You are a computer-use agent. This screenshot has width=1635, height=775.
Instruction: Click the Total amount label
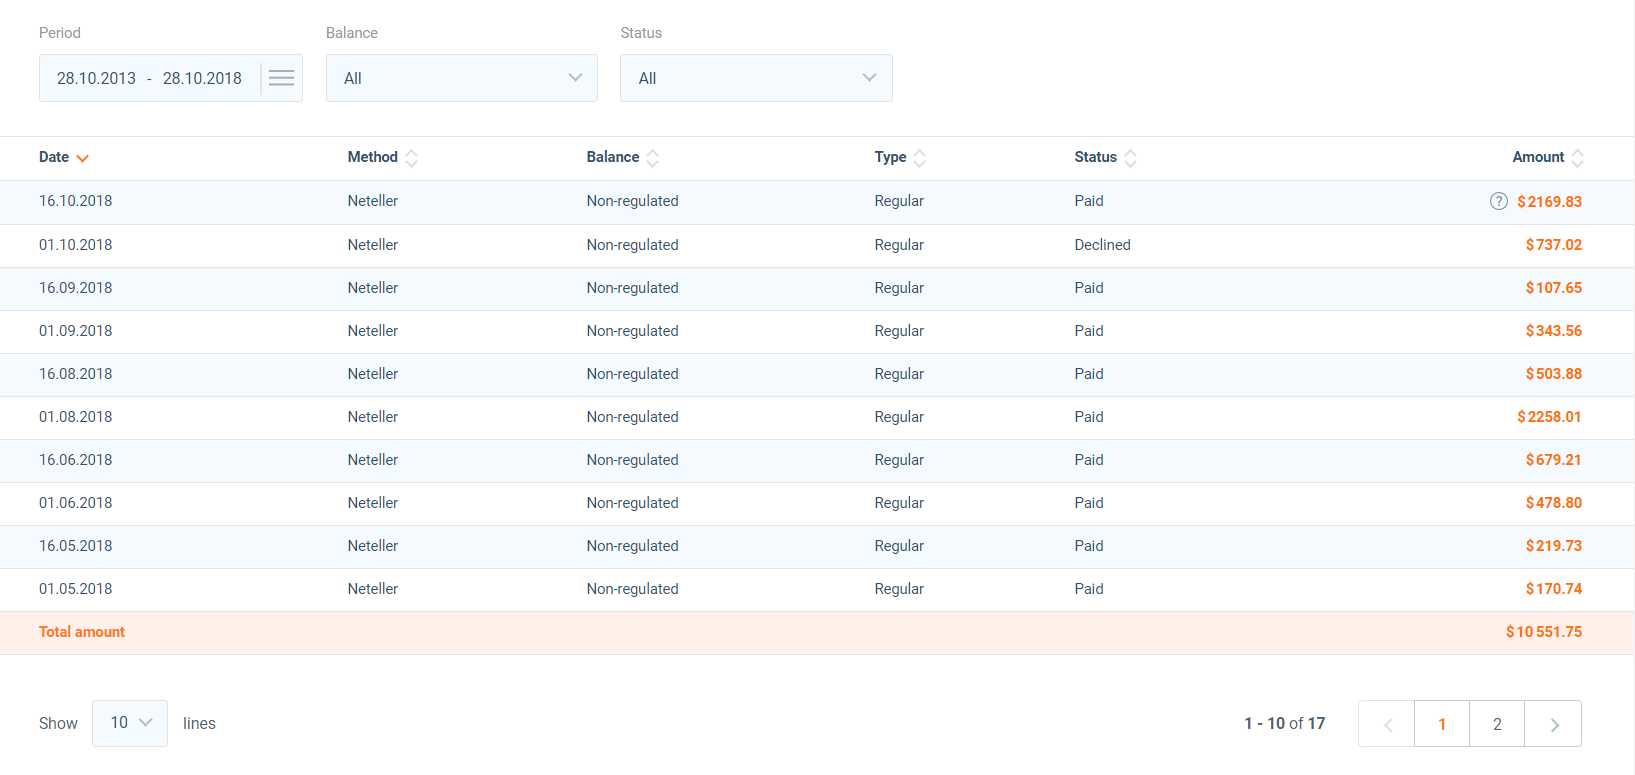click(82, 632)
